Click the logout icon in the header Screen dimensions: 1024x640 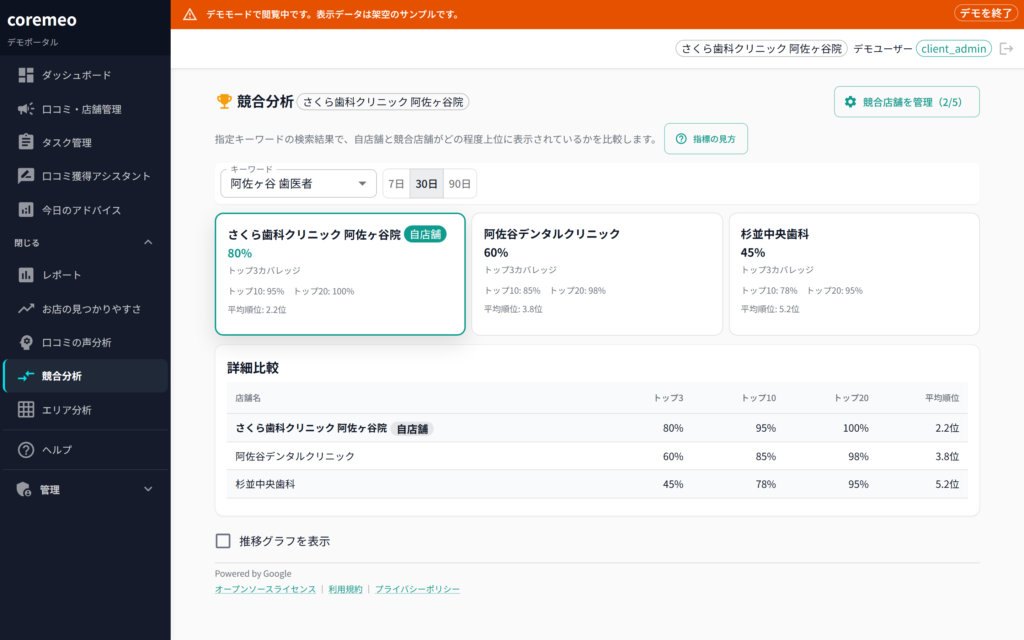coord(1006,49)
